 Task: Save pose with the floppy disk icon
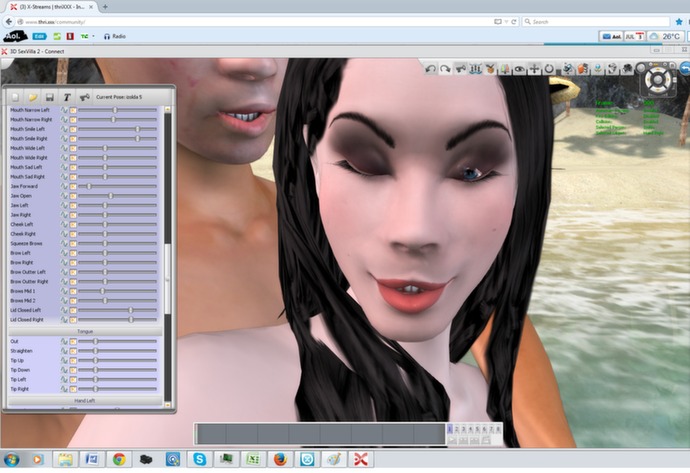50,97
